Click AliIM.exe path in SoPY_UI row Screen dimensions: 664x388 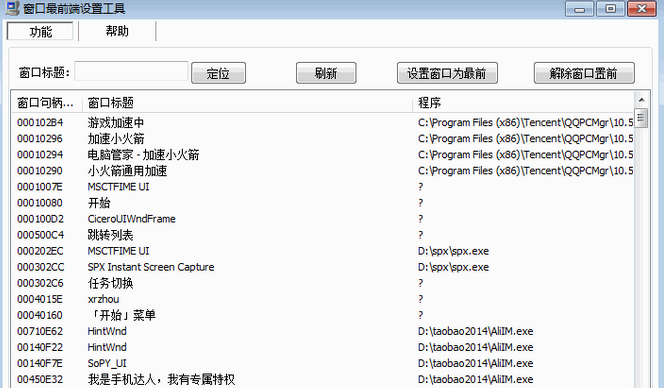[x=475, y=363]
